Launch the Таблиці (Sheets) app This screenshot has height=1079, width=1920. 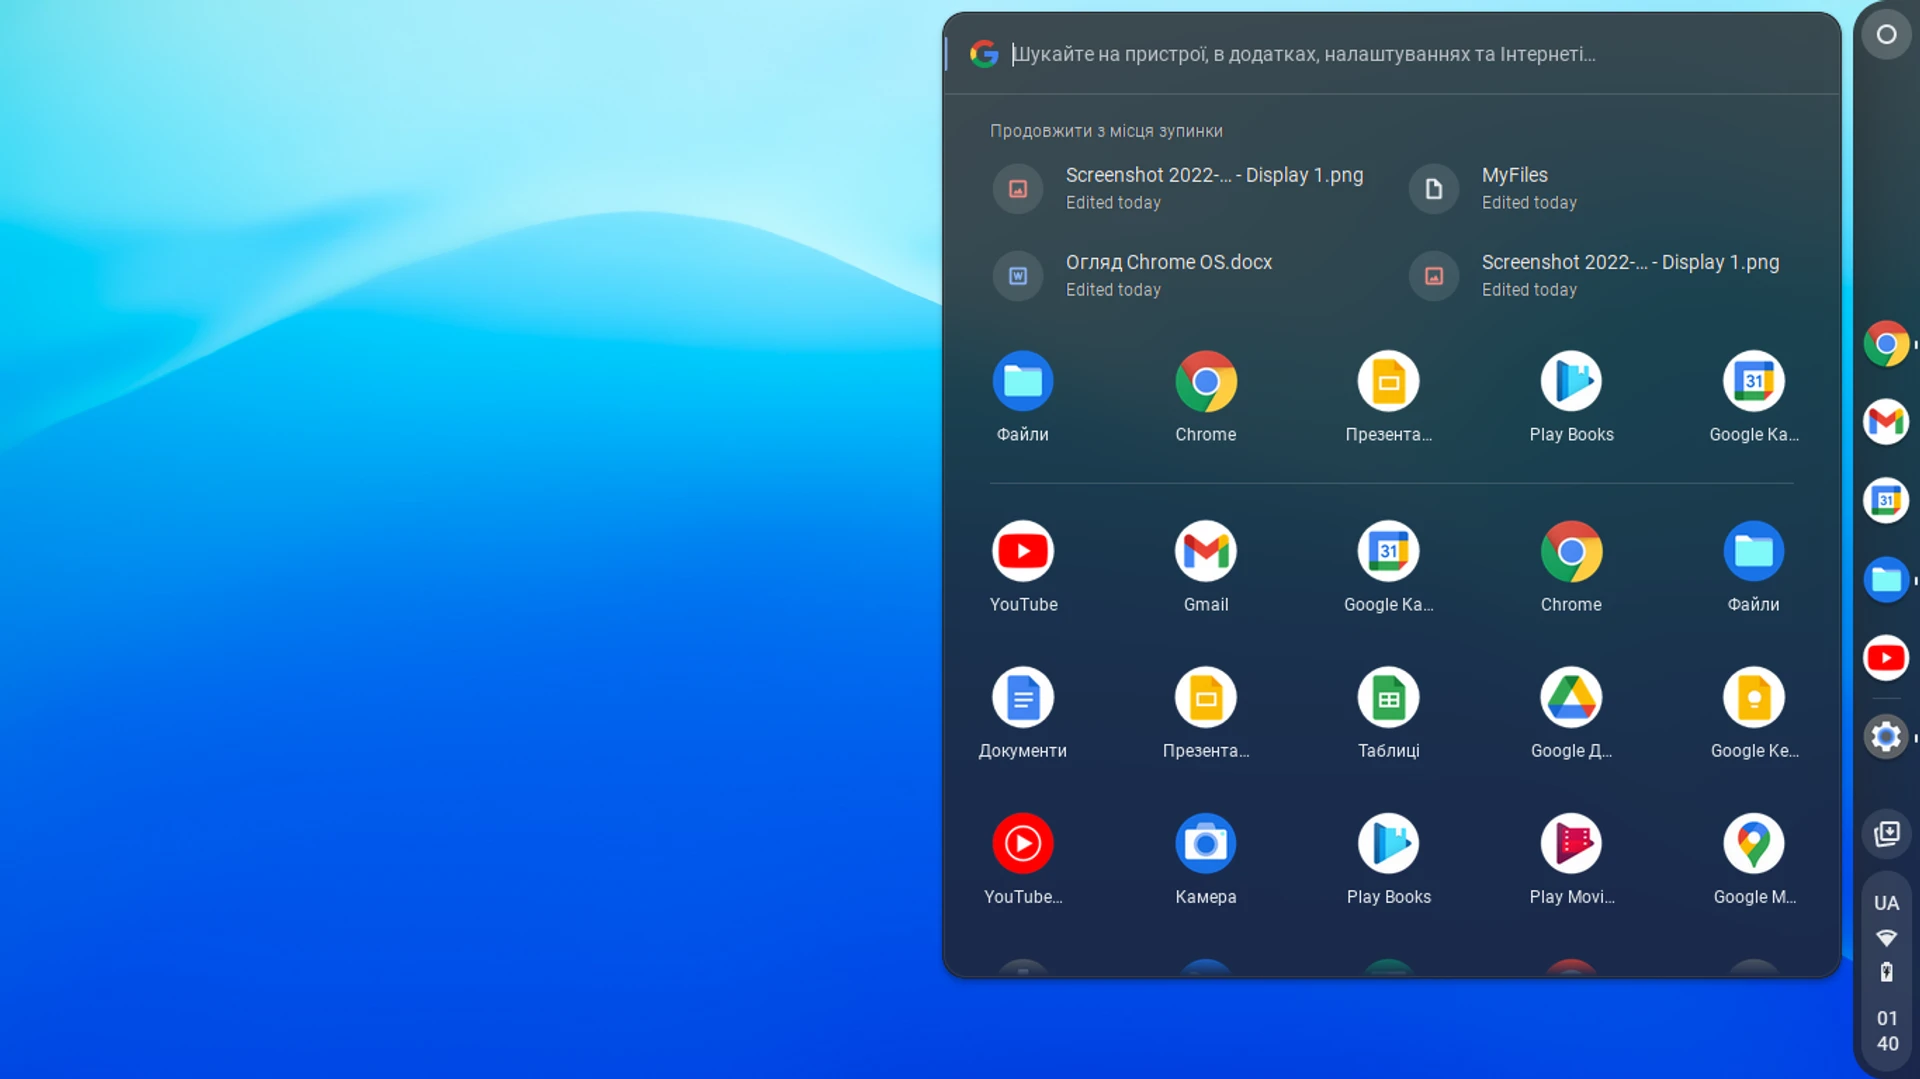tap(1388, 697)
